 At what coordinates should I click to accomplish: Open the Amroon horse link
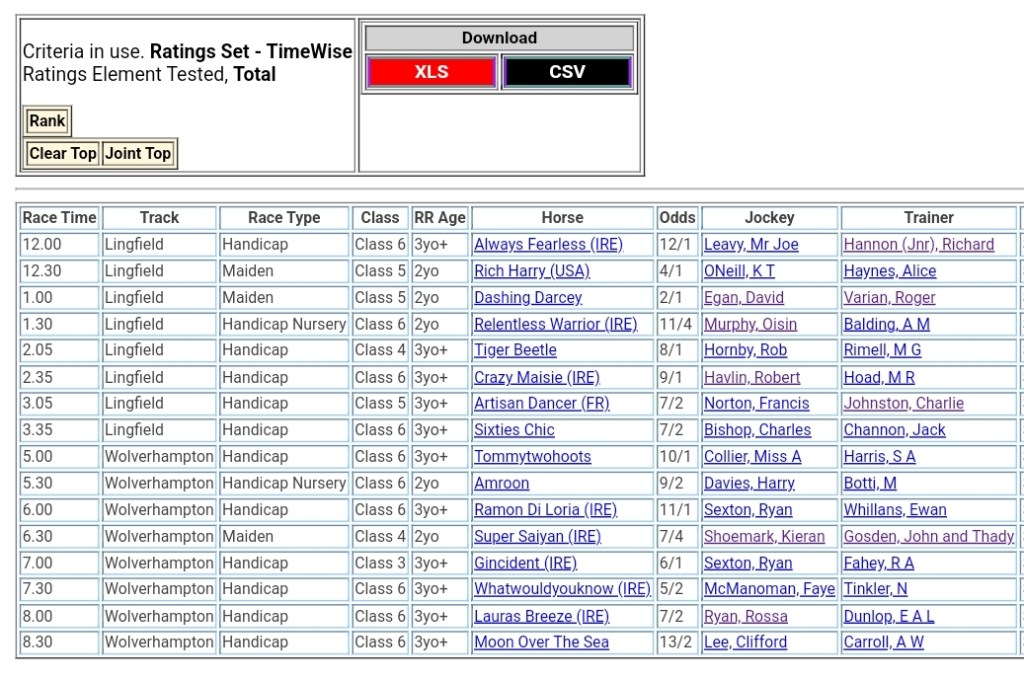coord(502,484)
